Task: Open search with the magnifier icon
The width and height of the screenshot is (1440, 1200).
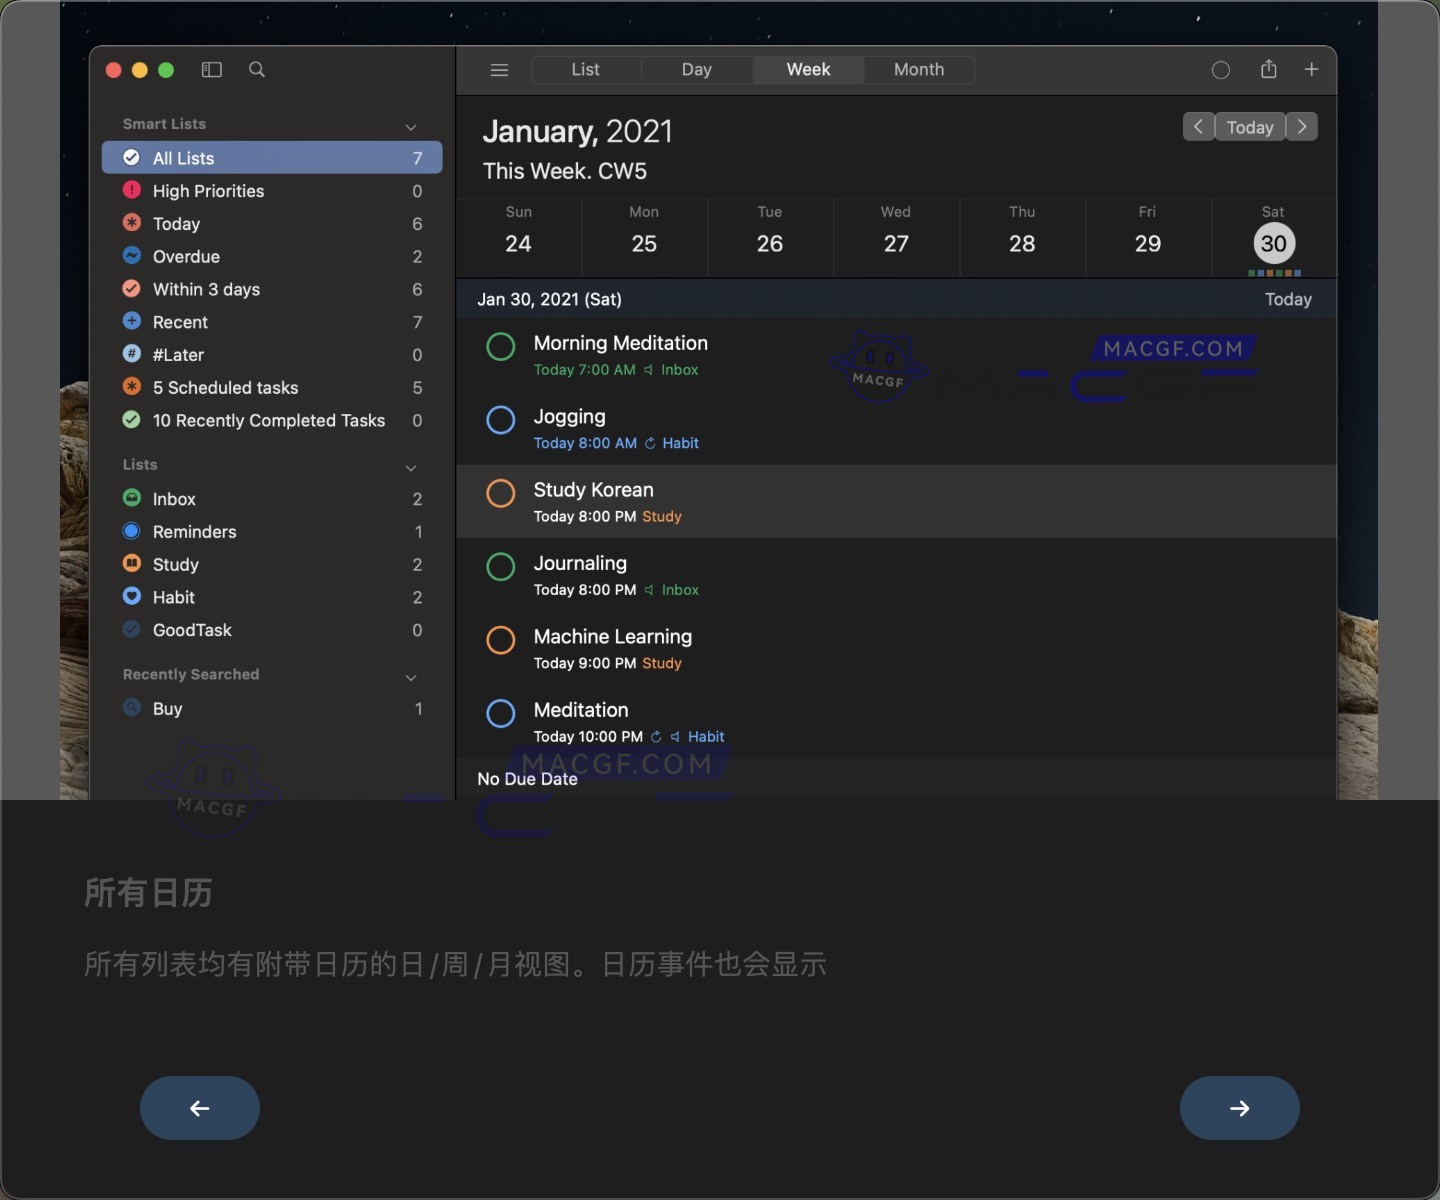Action: [x=256, y=70]
